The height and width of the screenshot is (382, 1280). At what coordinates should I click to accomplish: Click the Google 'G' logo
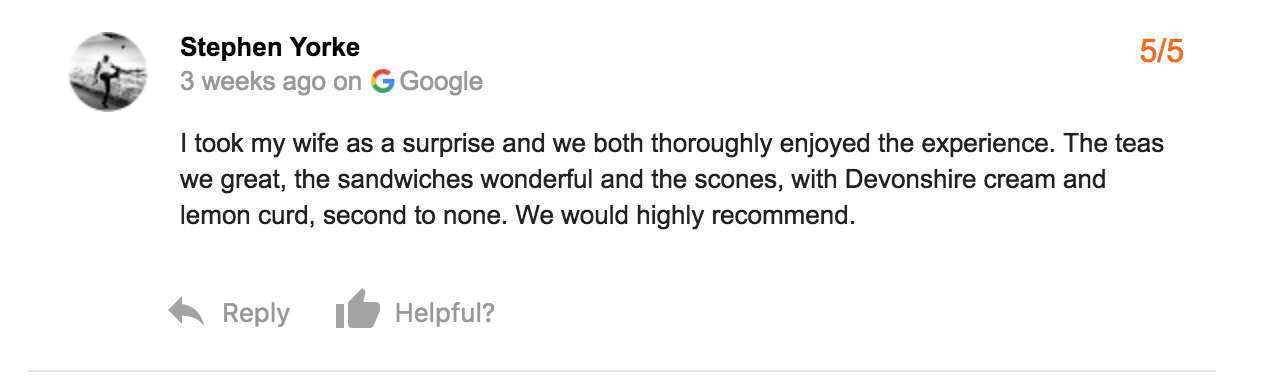382,81
